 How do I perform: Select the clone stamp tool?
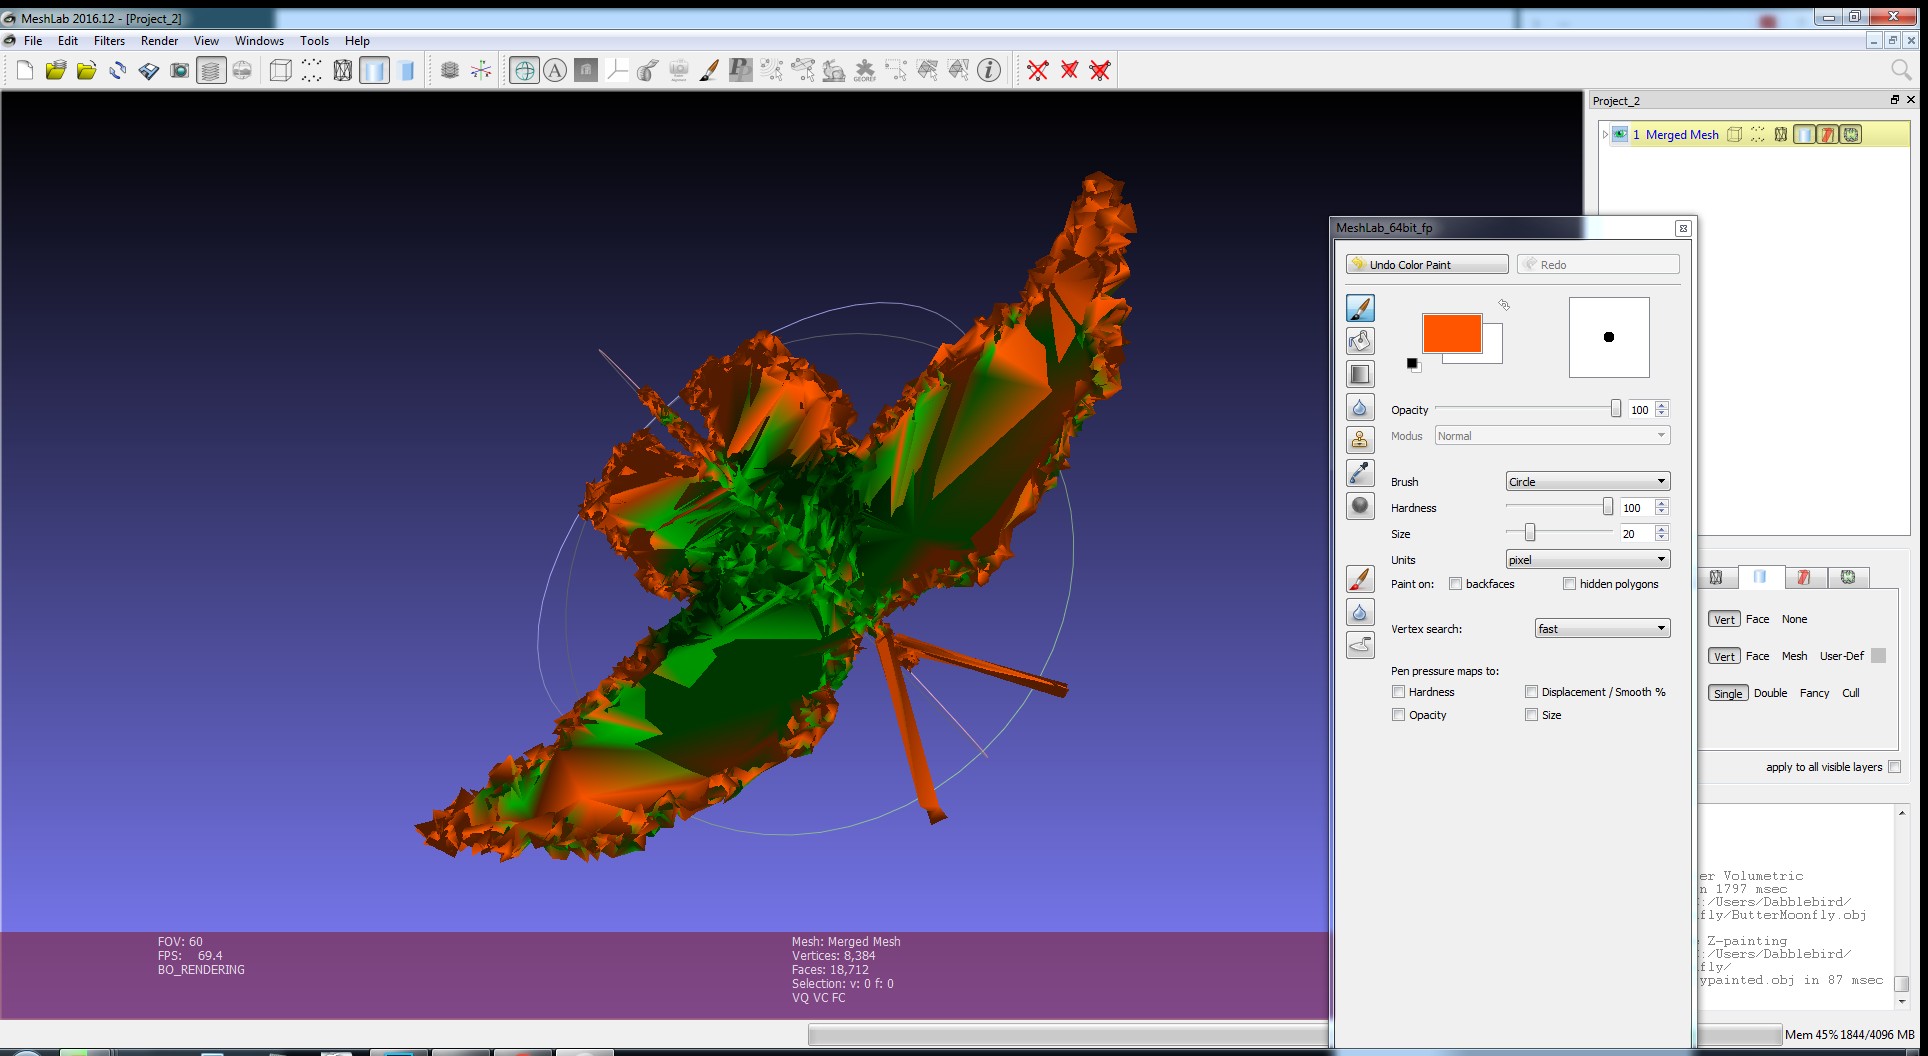pos(1360,440)
